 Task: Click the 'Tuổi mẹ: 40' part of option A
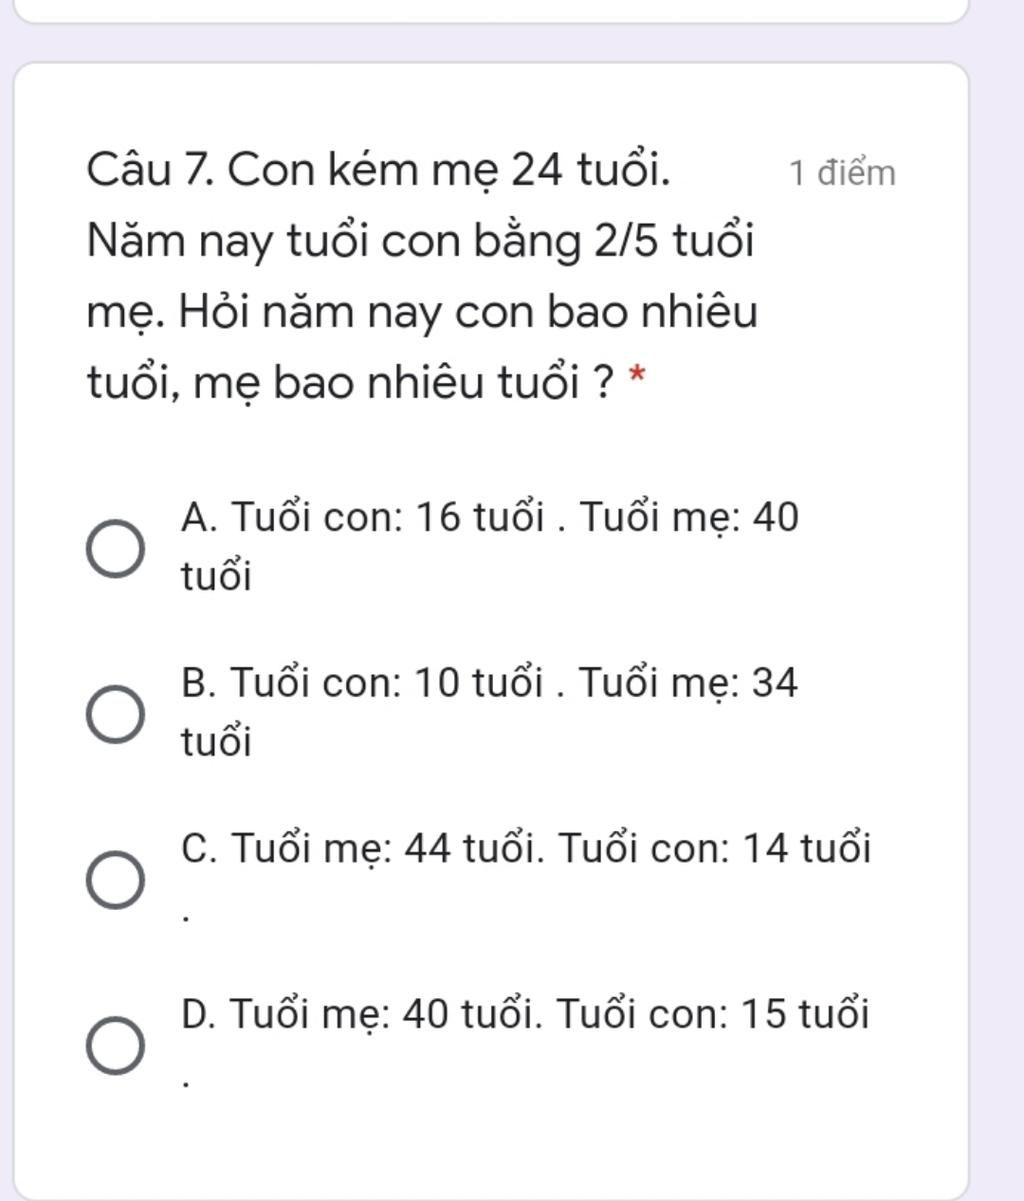689,517
